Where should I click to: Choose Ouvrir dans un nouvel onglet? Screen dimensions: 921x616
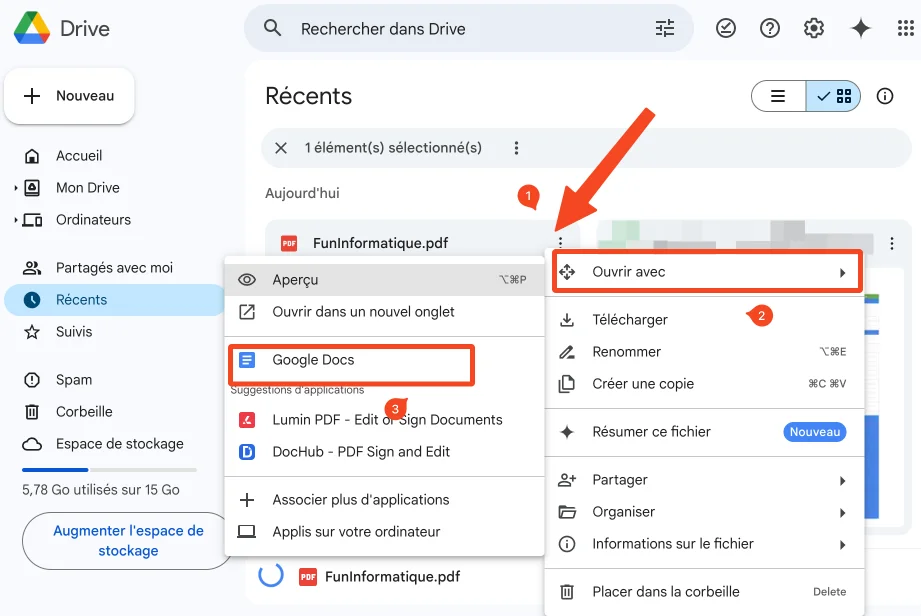point(385,312)
